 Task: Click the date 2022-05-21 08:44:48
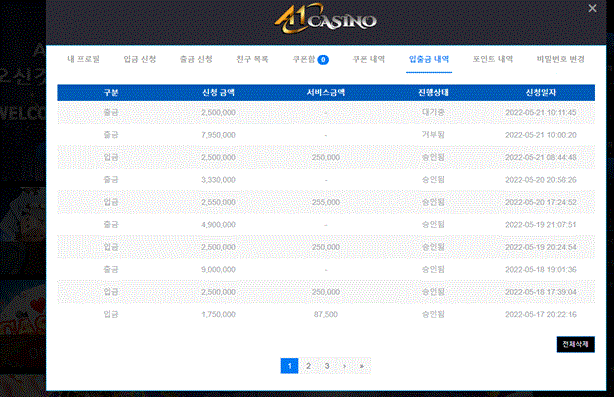(x=541, y=157)
